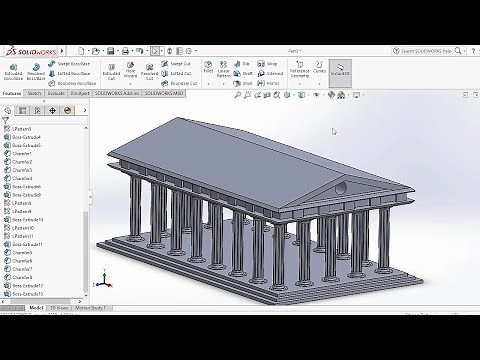Open the Linear Pattern dropdown arrow
The height and width of the screenshot is (360, 480).
coord(223,84)
